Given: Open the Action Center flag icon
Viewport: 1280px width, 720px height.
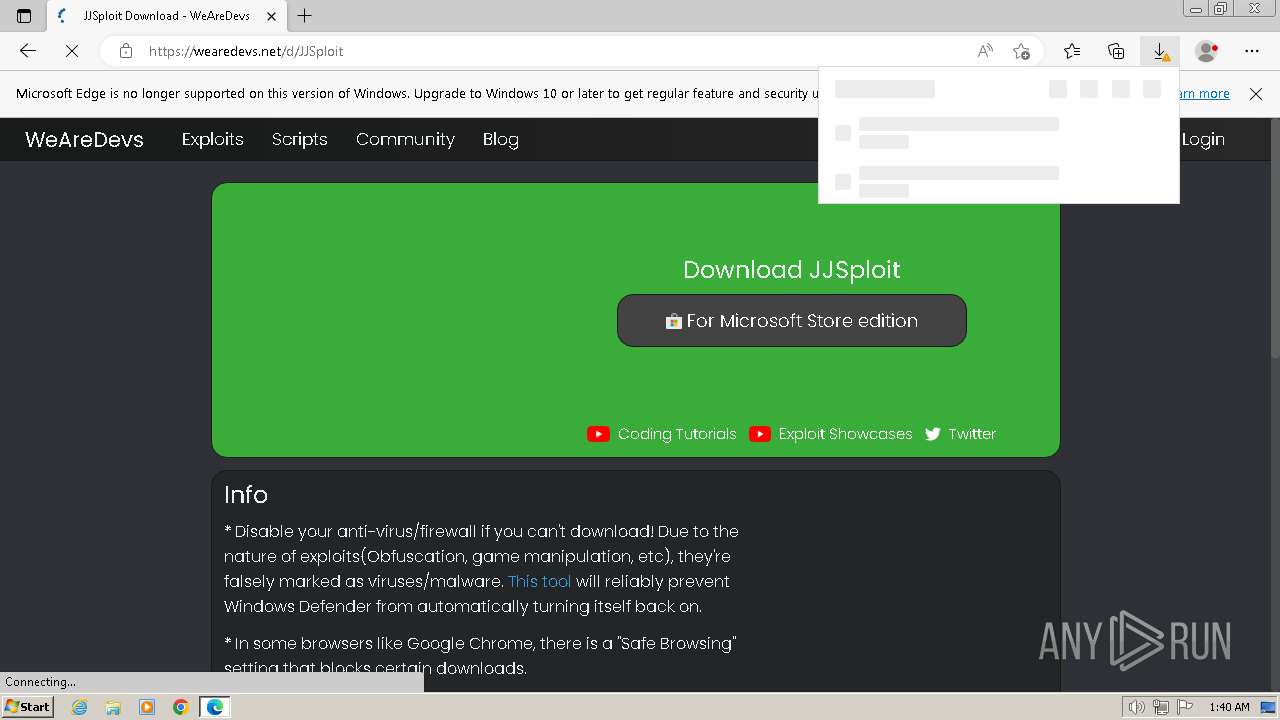Looking at the screenshot, I should (1184, 707).
